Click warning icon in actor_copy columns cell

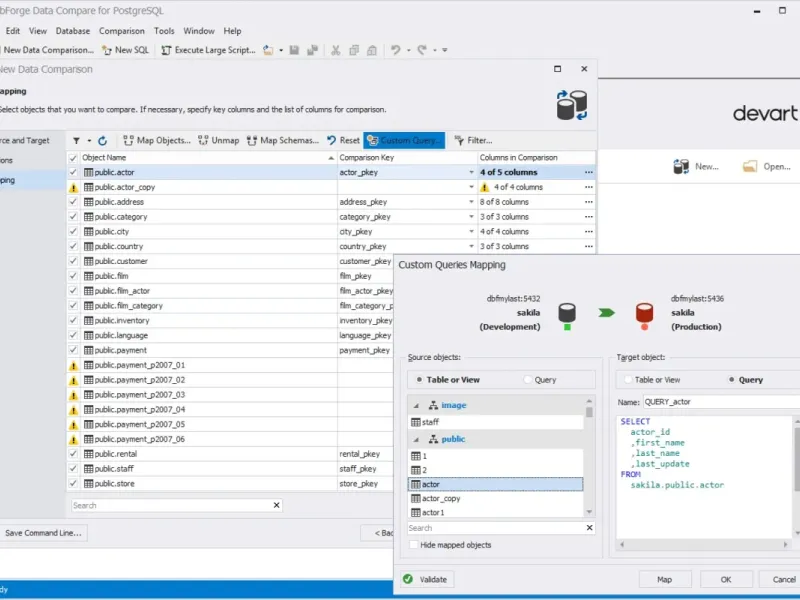point(485,187)
